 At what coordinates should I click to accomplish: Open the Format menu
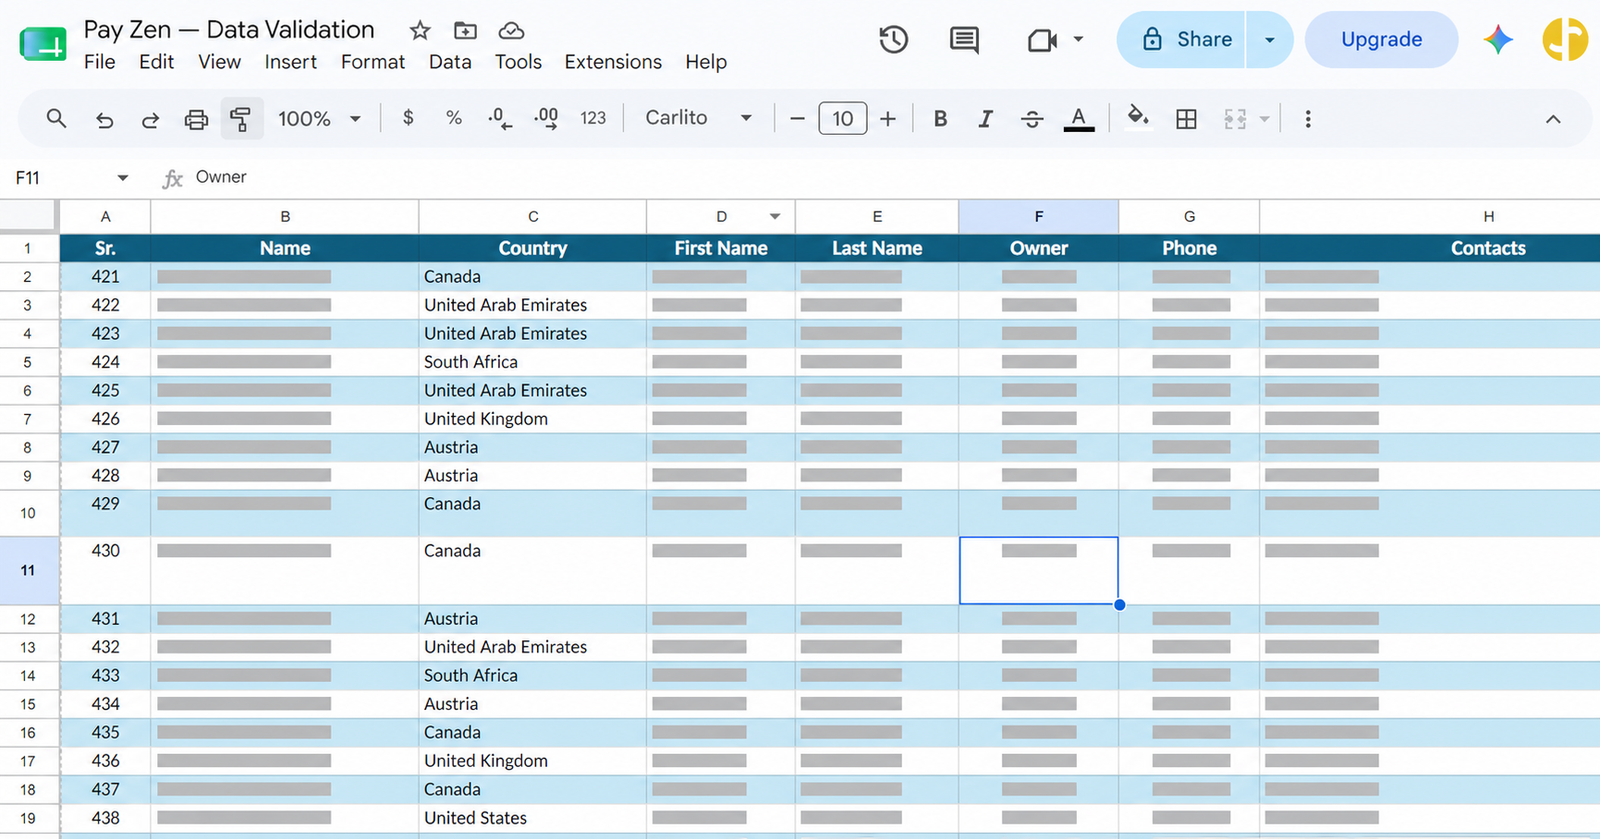pos(373,62)
